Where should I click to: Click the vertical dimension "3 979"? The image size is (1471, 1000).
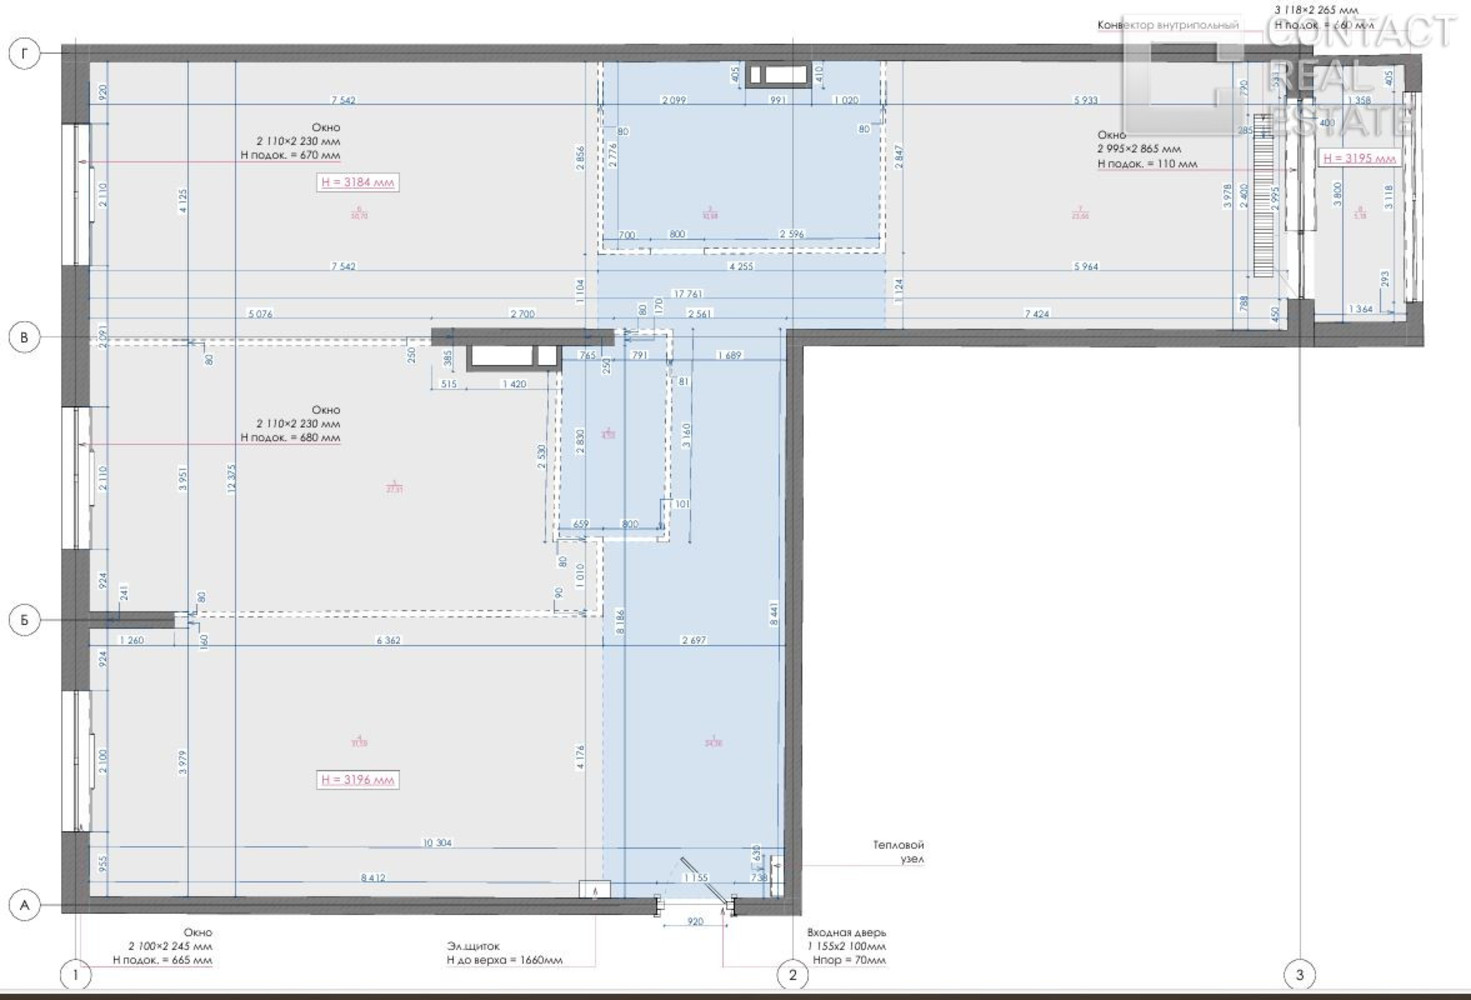pos(182,762)
